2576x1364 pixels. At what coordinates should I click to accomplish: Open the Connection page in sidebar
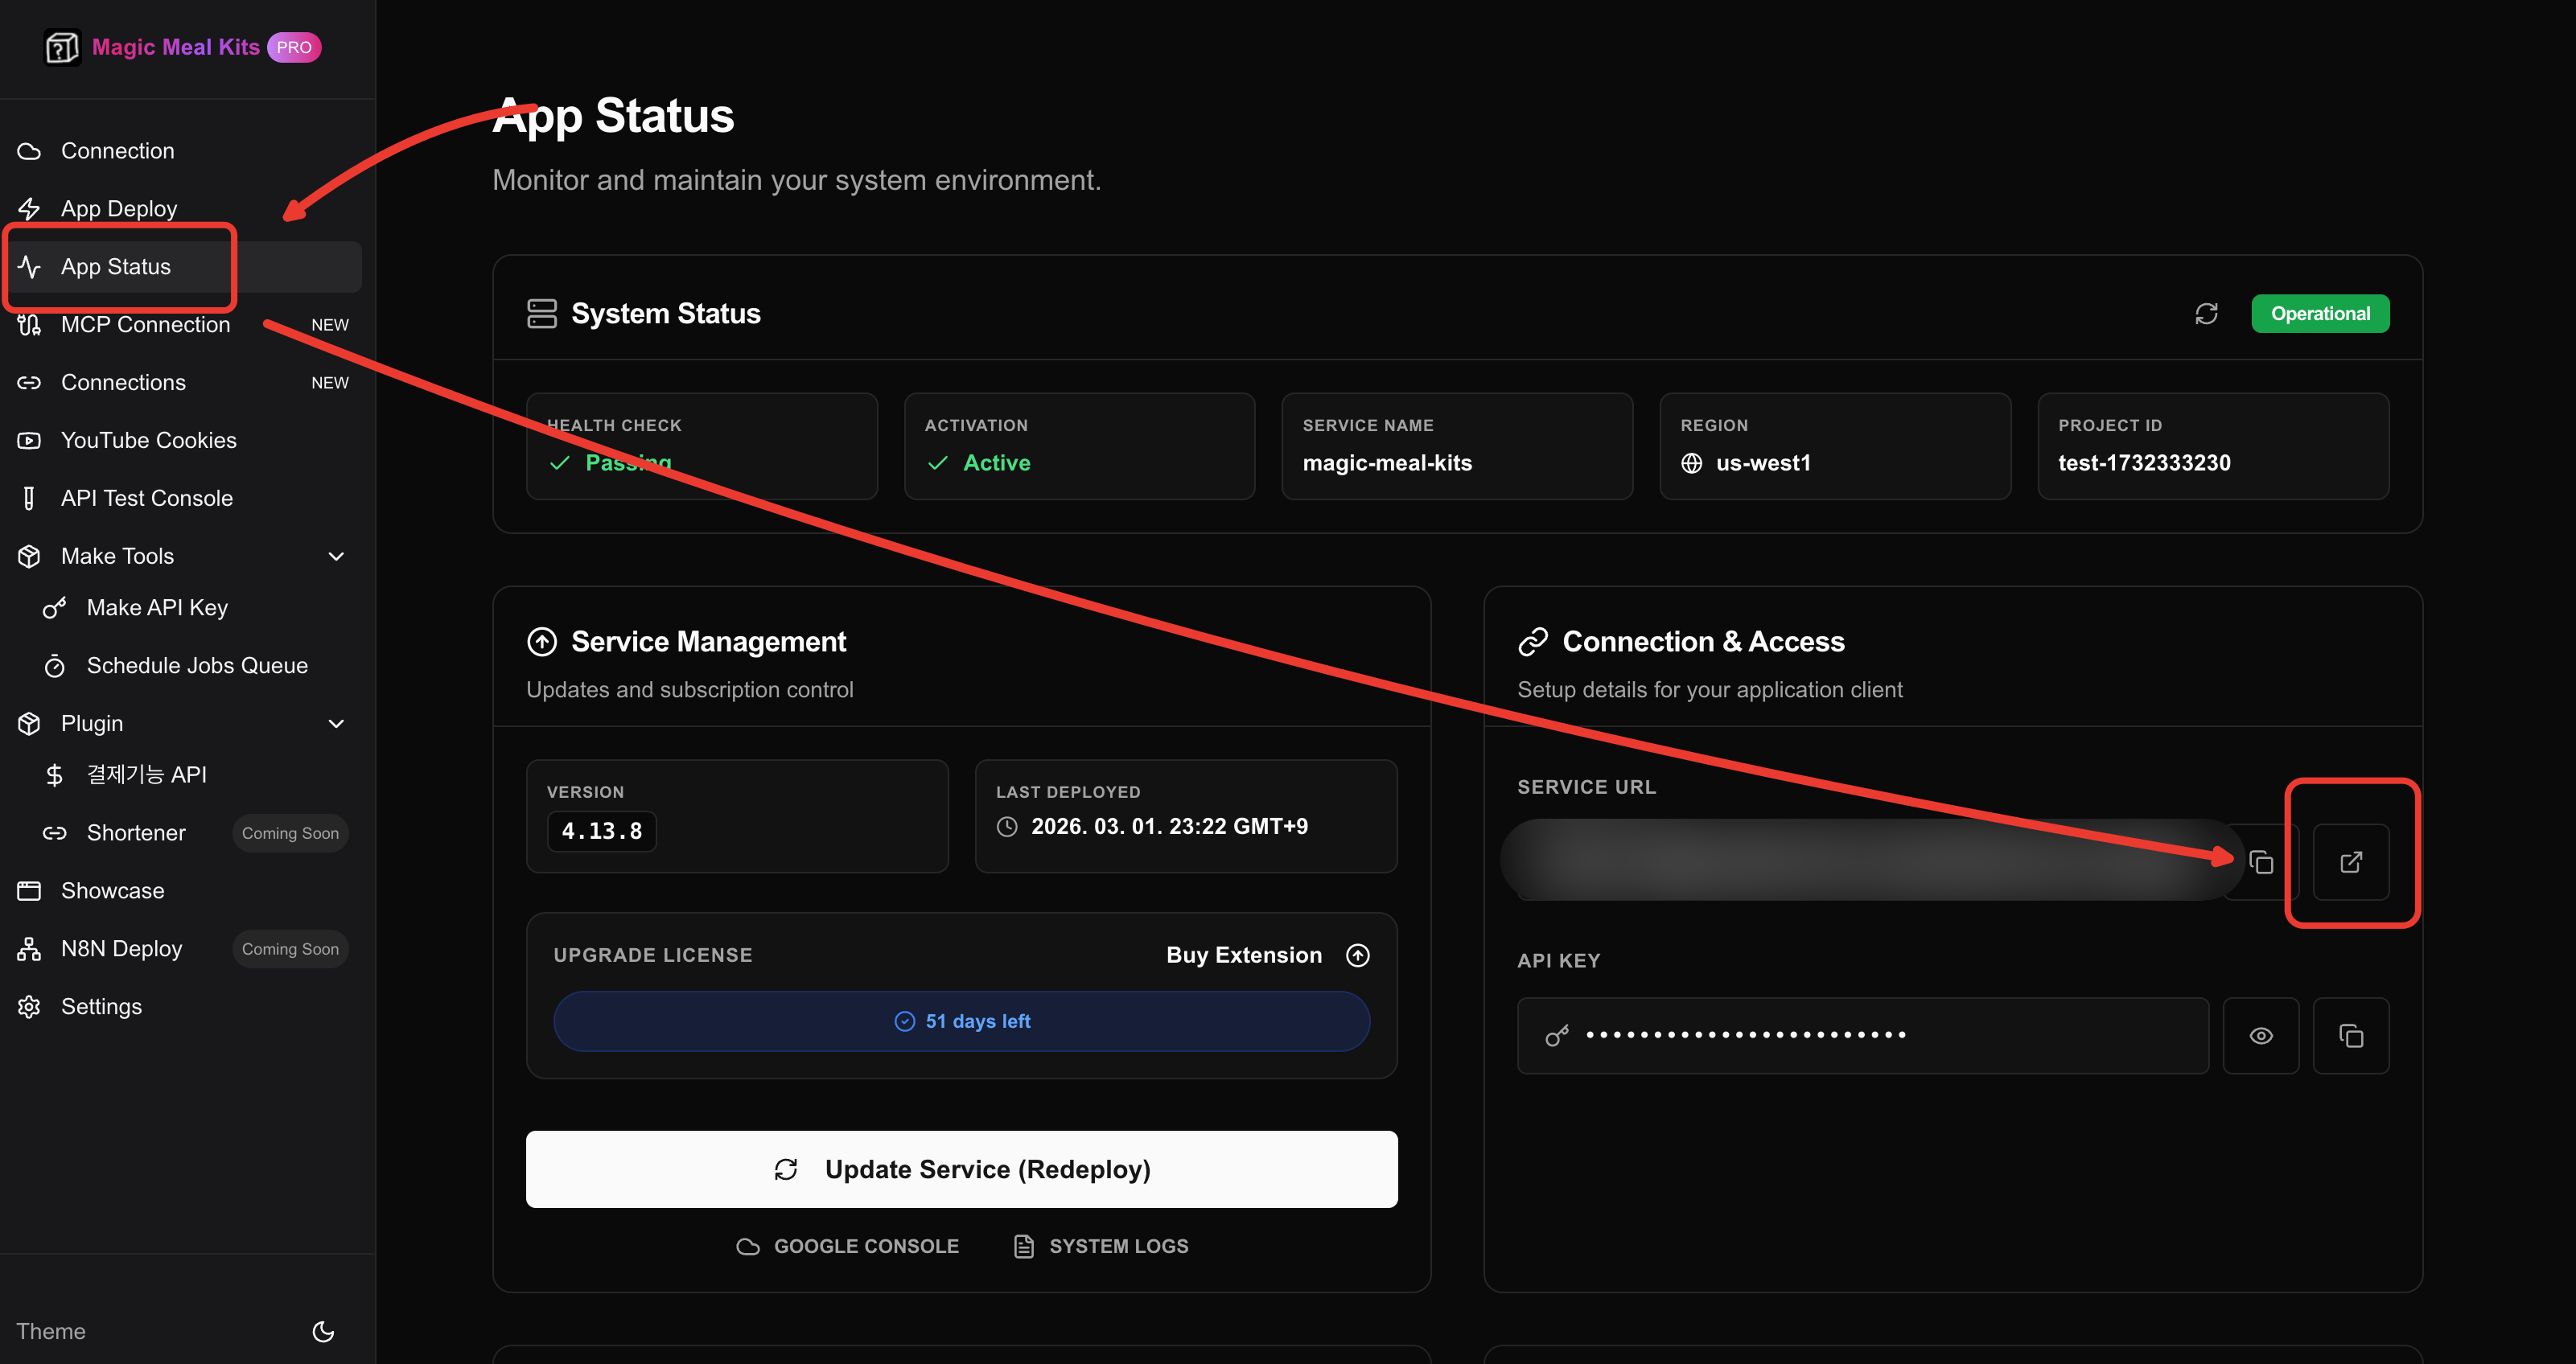point(188,151)
